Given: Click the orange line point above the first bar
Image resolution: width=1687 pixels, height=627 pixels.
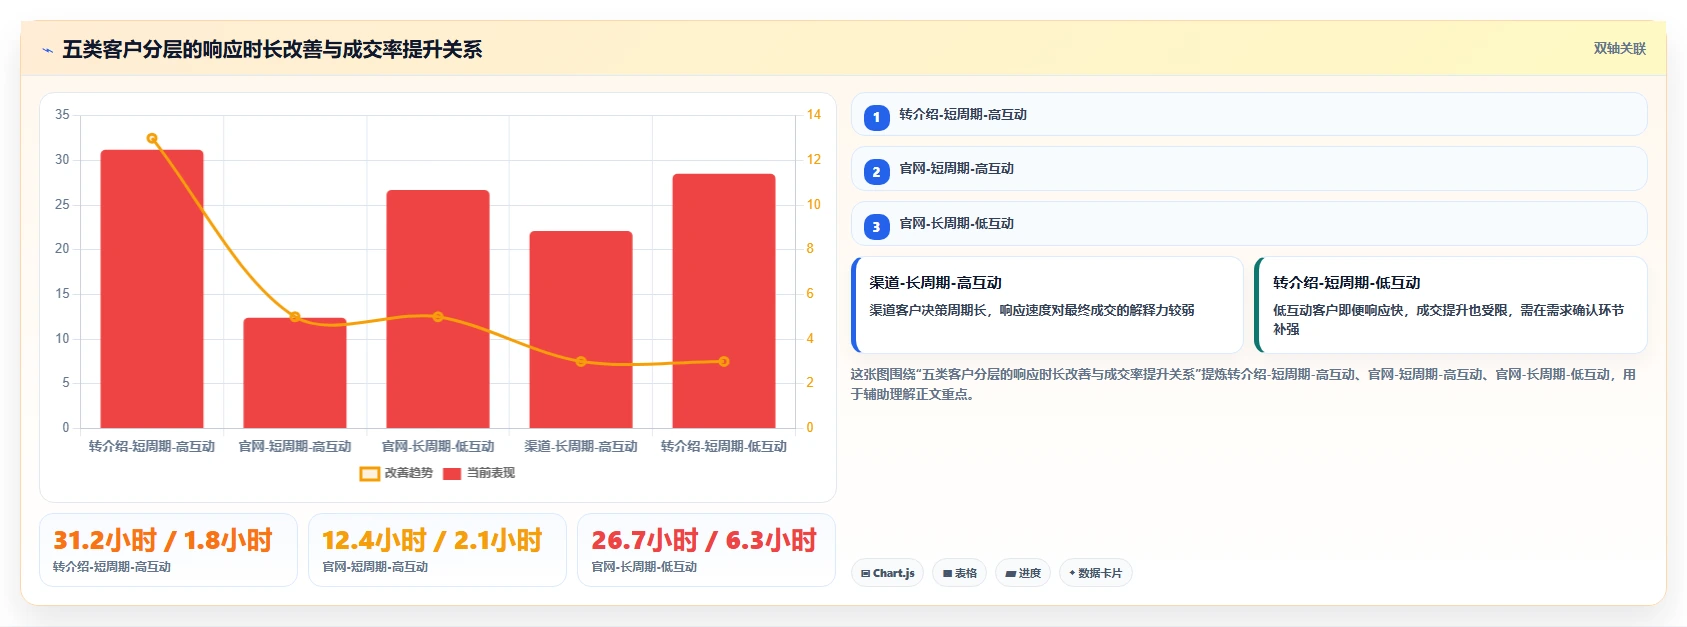Looking at the screenshot, I should [x=152, y=139].
